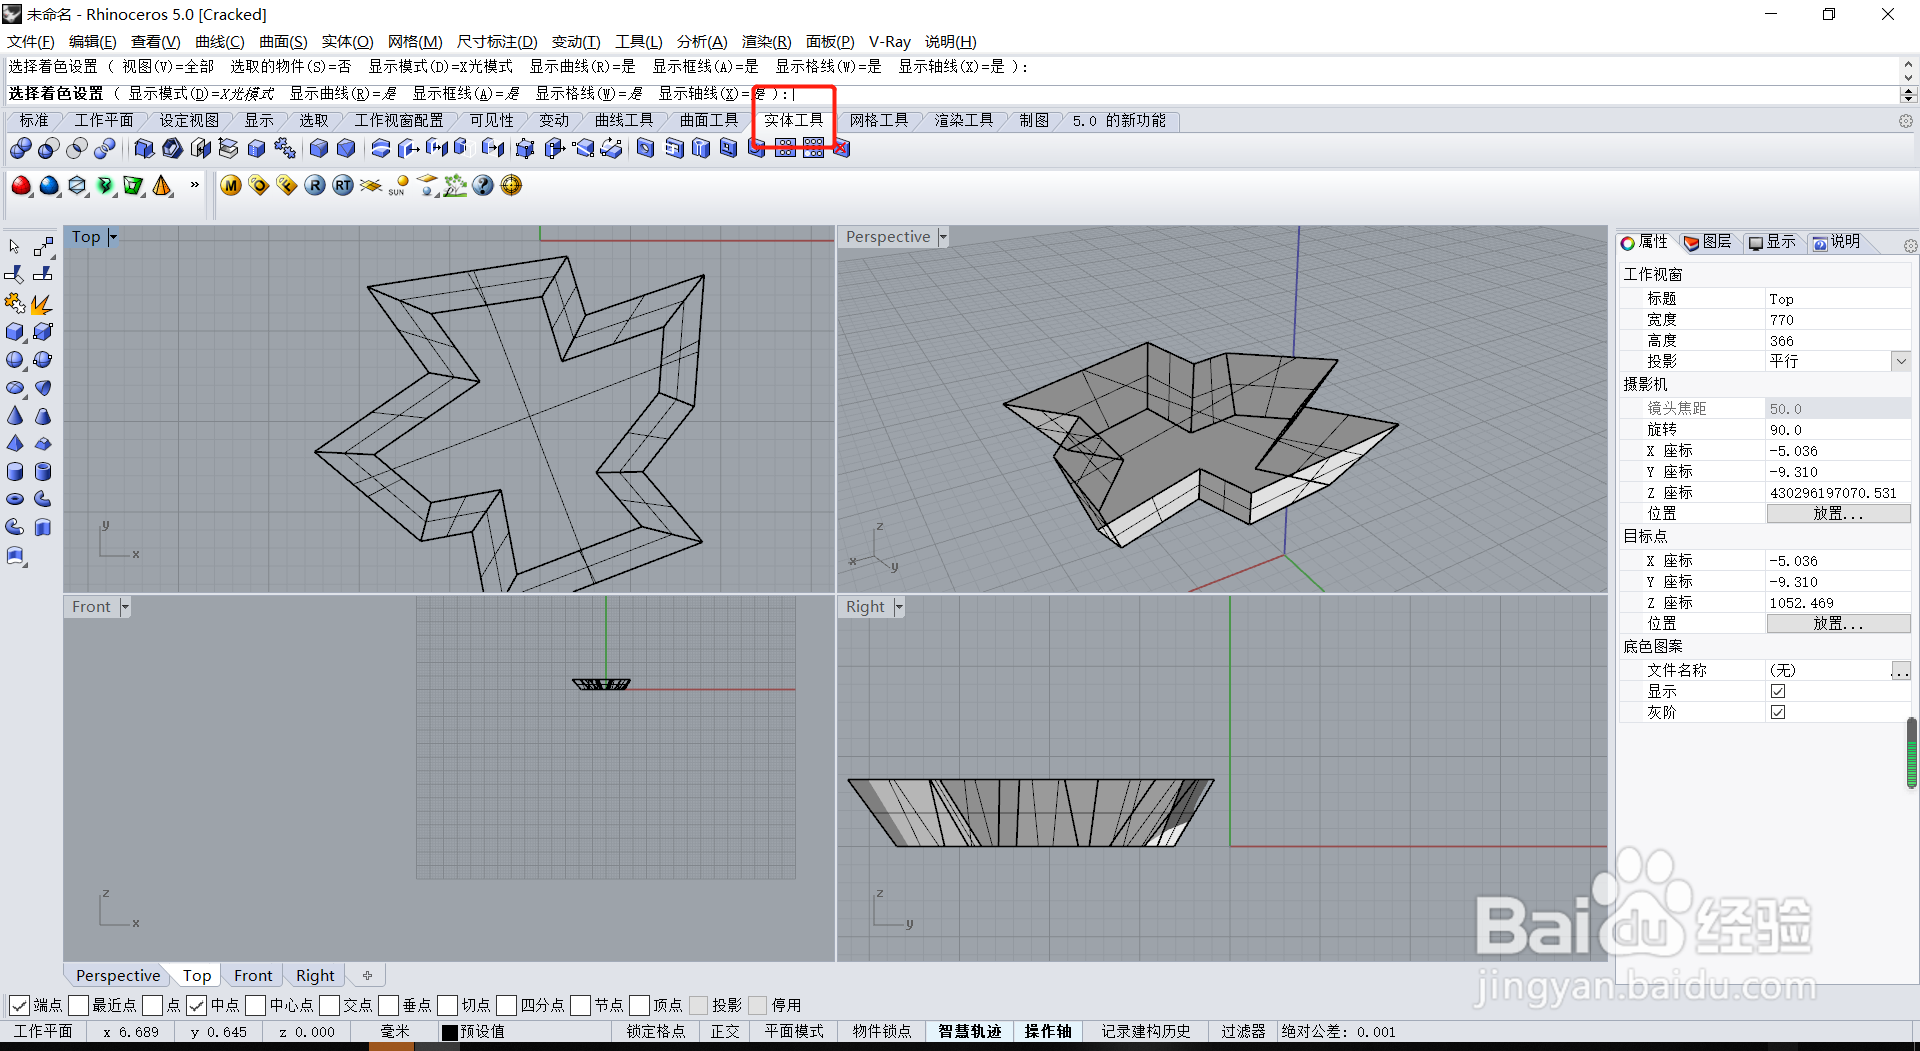Select the pyramid solid tool in sidebar
Viewport: 1920px width, 1051px height.
coord(14,444)
